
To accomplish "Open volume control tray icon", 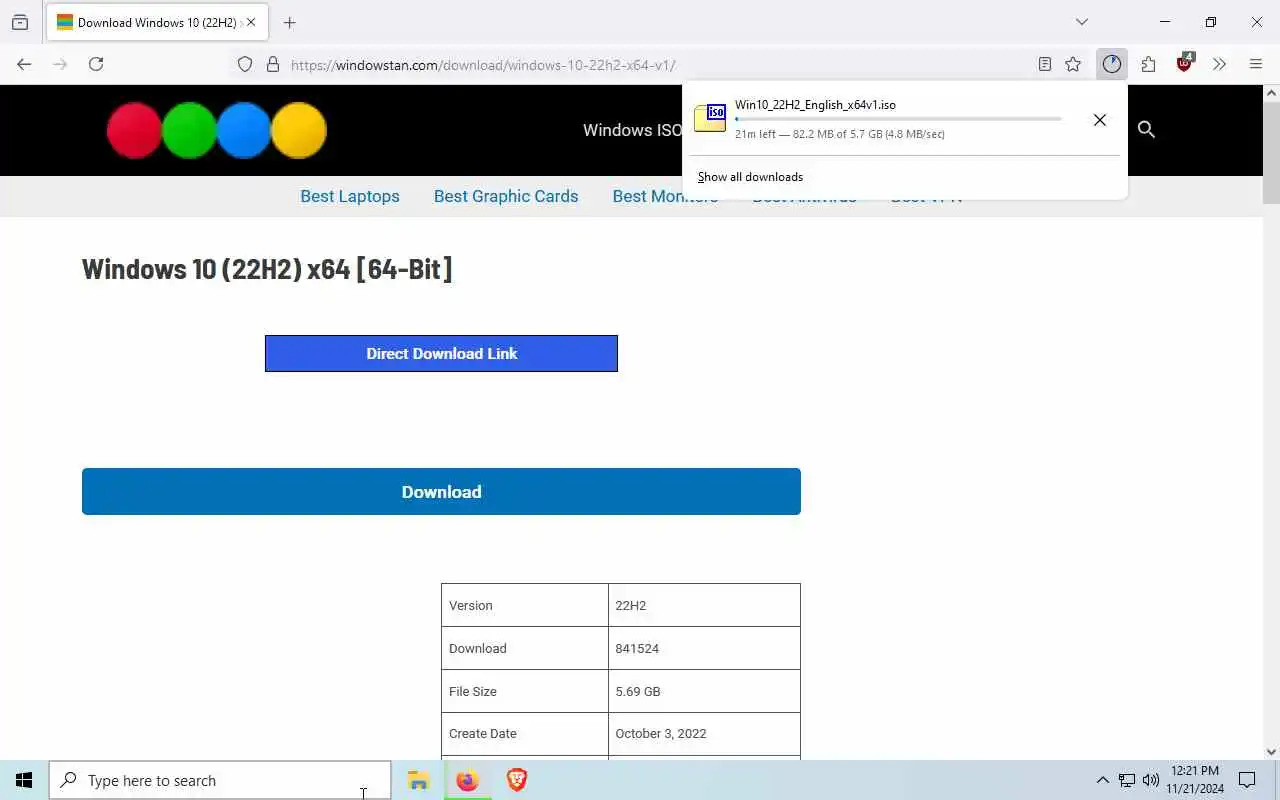I will pos(1151,780).
